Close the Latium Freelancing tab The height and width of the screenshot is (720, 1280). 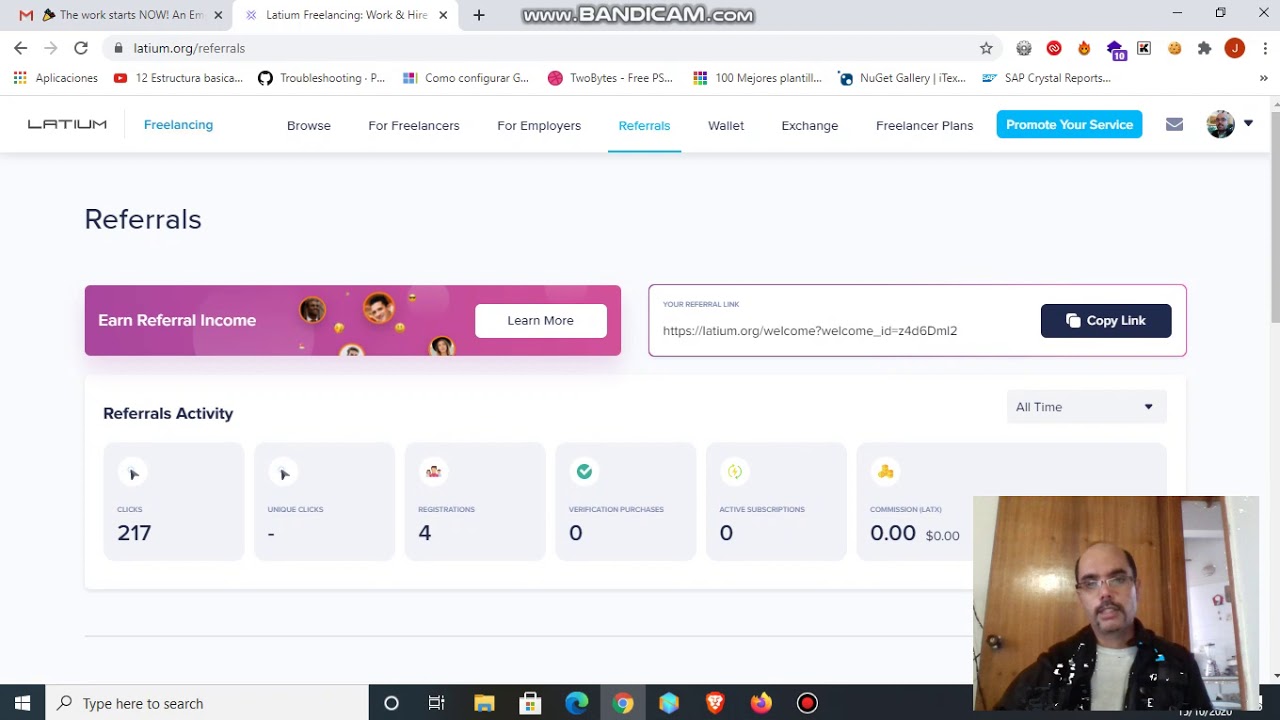point(443,15)
